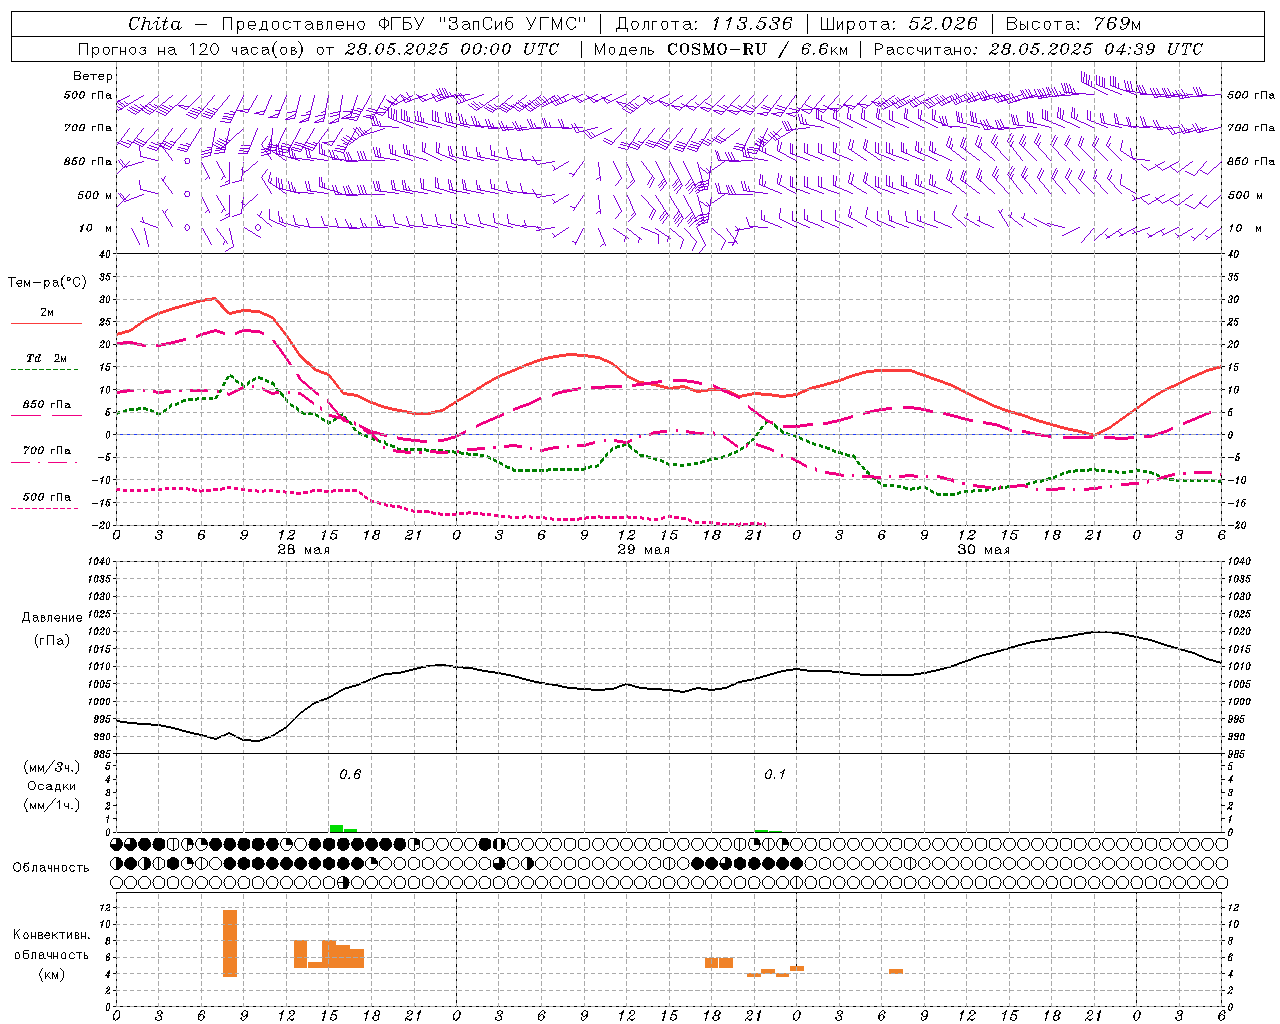Click the dotted 500 гПа temperature legend line

point(45,508)
